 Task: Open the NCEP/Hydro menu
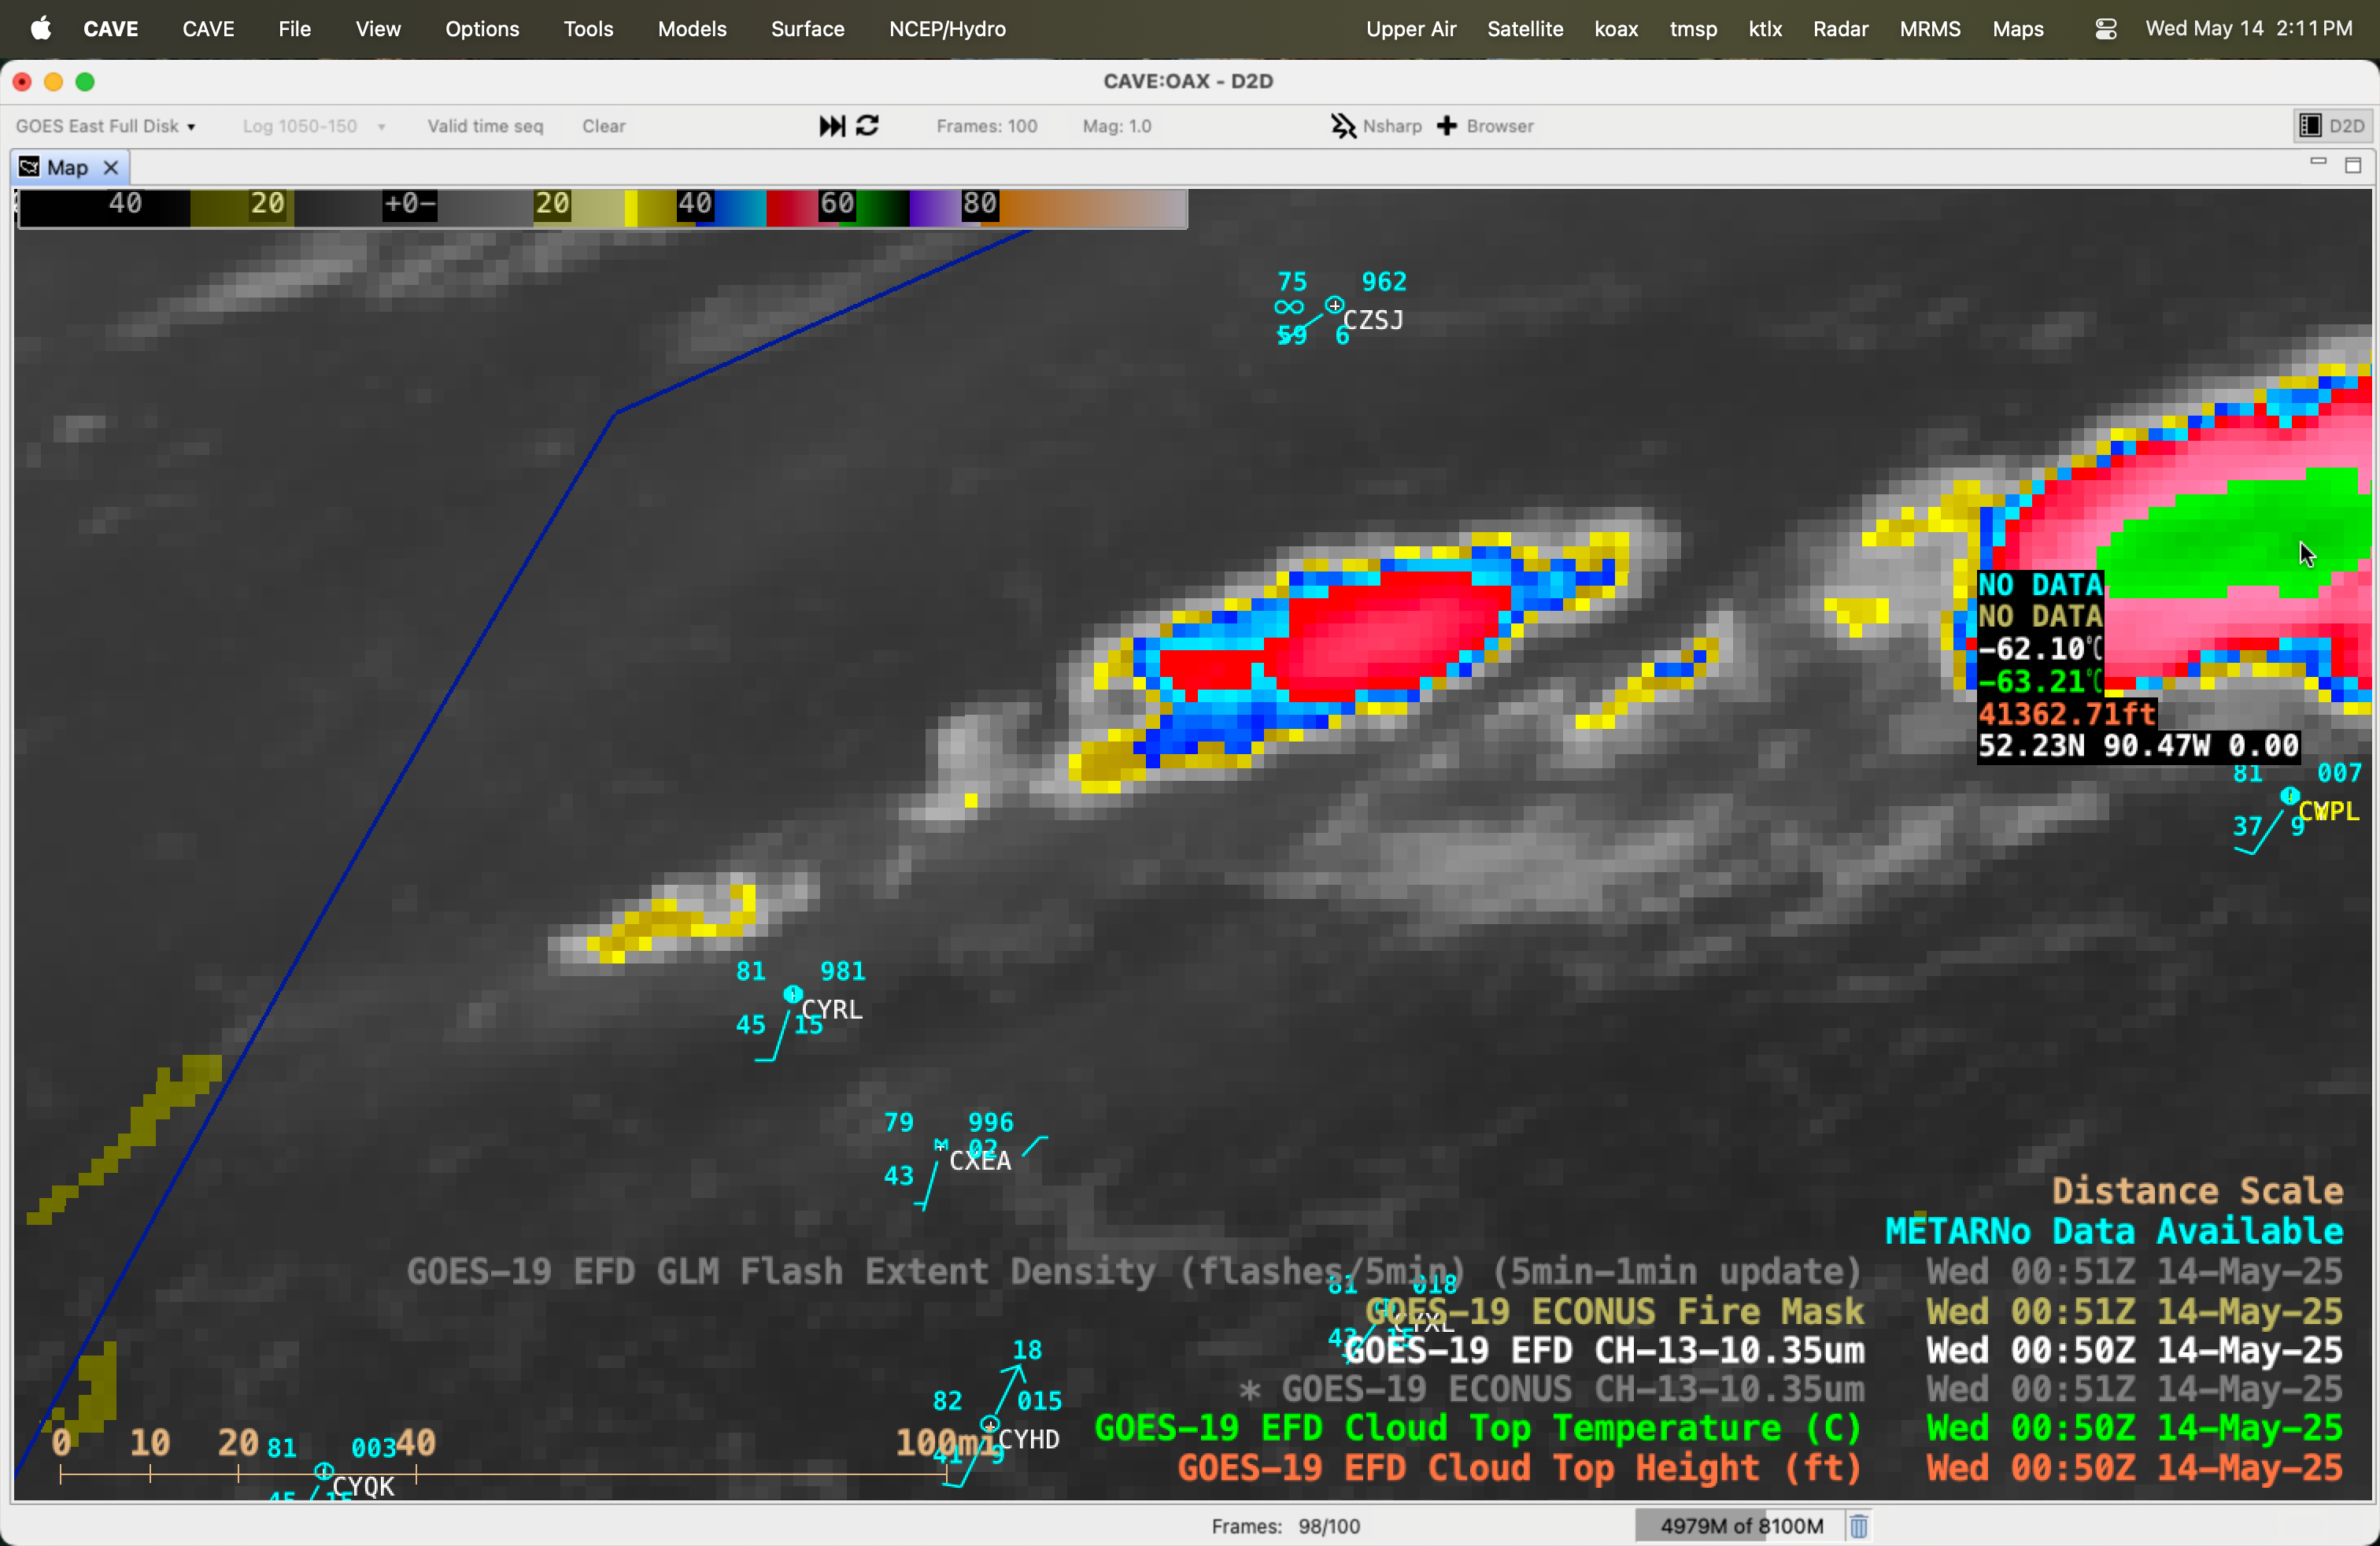947,29
